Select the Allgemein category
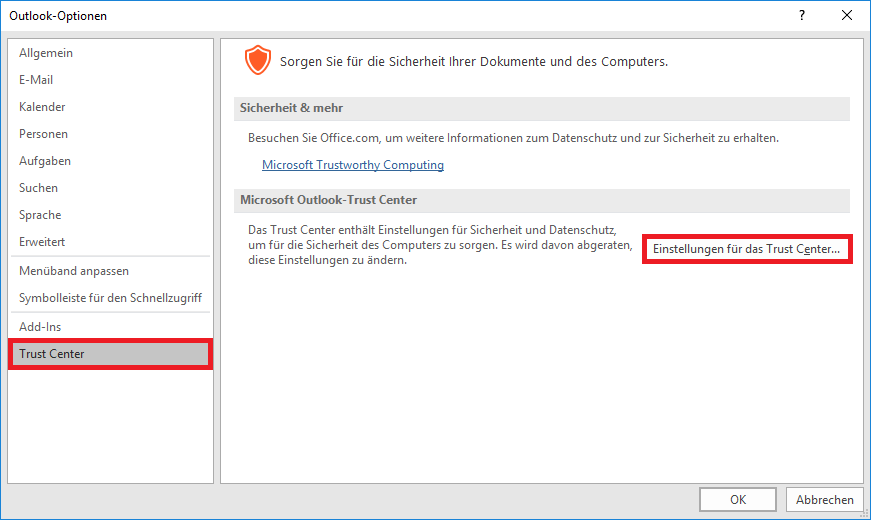Viewport: 871px width, 520px height. [46, 53]
